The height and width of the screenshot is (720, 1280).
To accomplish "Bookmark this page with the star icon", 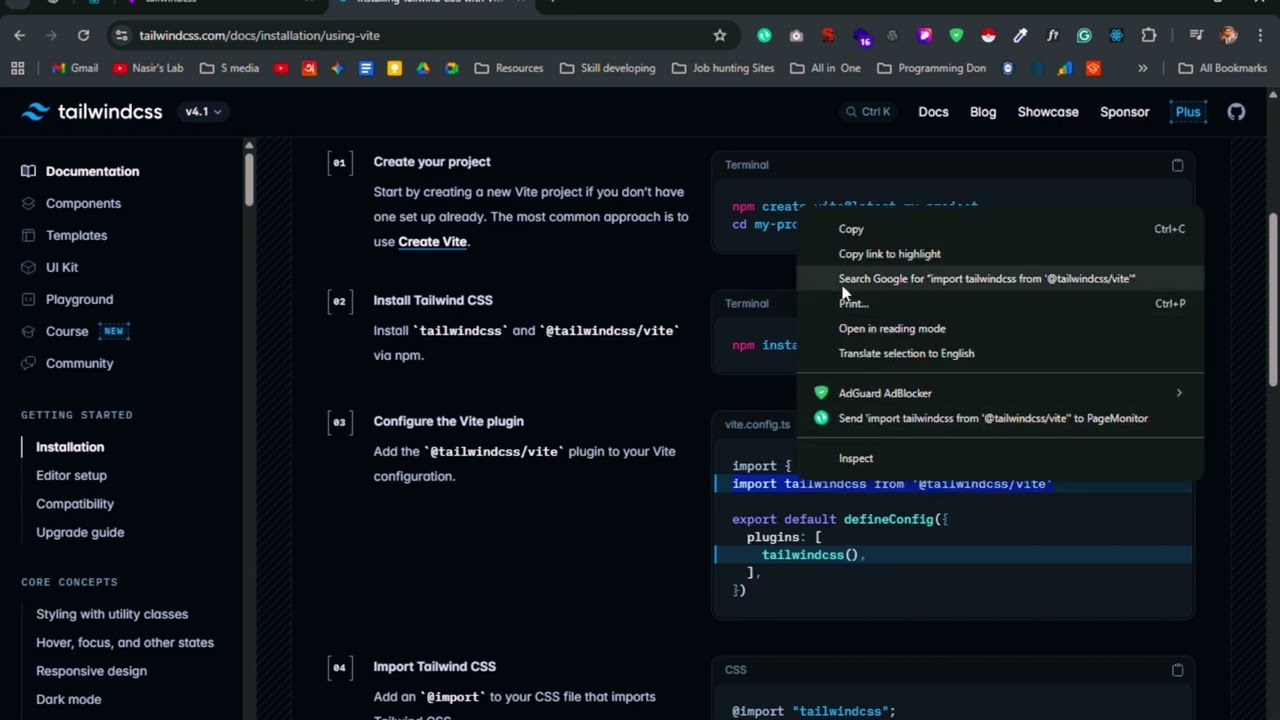I will (720, 35).
